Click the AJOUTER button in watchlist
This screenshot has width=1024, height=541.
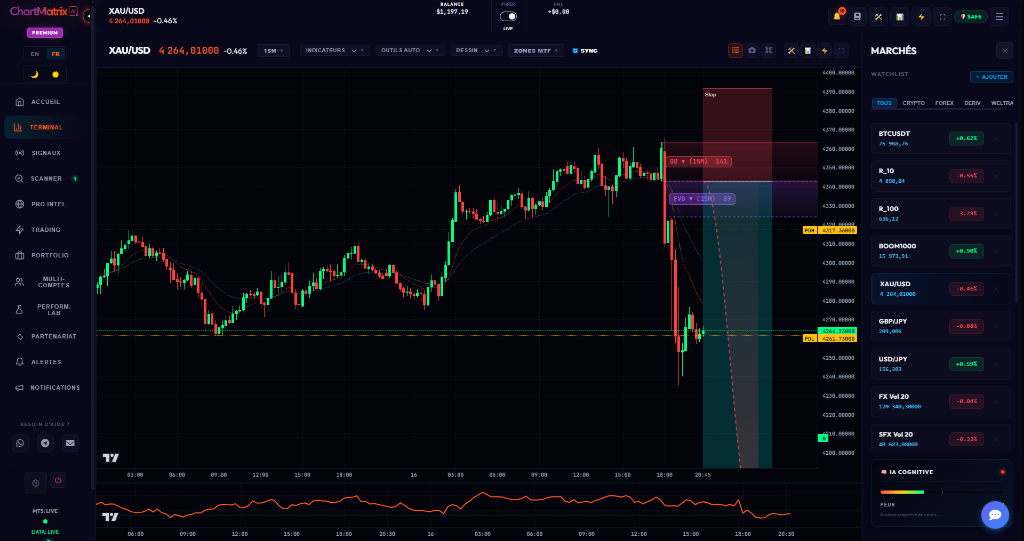coord(991,76)
